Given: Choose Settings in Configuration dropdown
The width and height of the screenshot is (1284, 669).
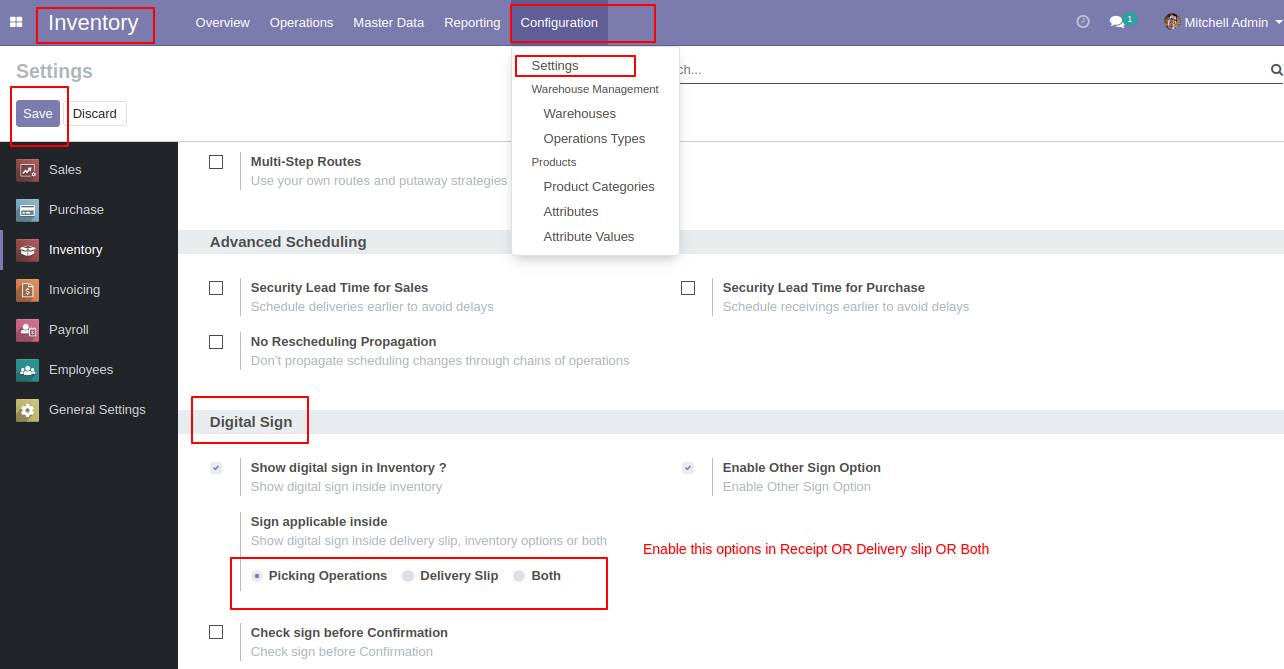Looking at the screenshot, I should (555, 66).
